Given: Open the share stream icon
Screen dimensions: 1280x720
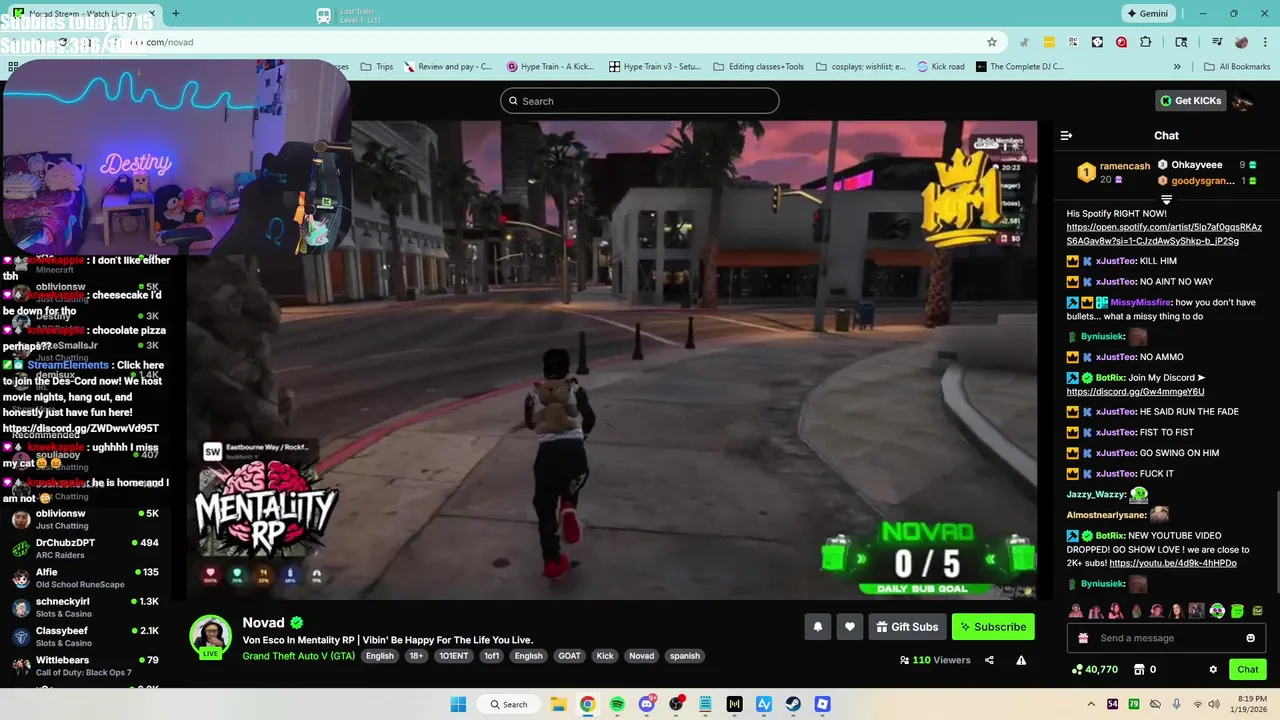Looking at the screenshot, I should tap(989, 660).
